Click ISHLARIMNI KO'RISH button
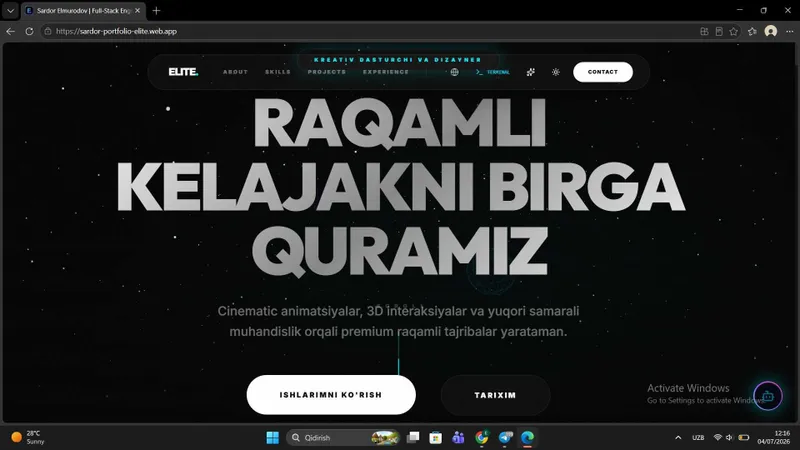Image resolution: width=800 pixels, height=450 pixels. (x=331, y=395)
